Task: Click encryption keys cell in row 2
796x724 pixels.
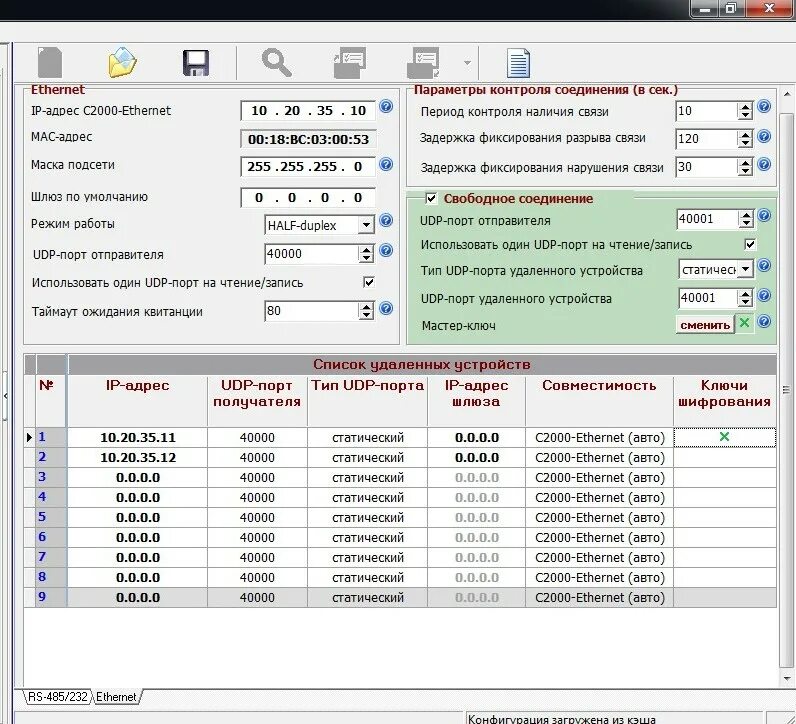Action: click(724, 457)
